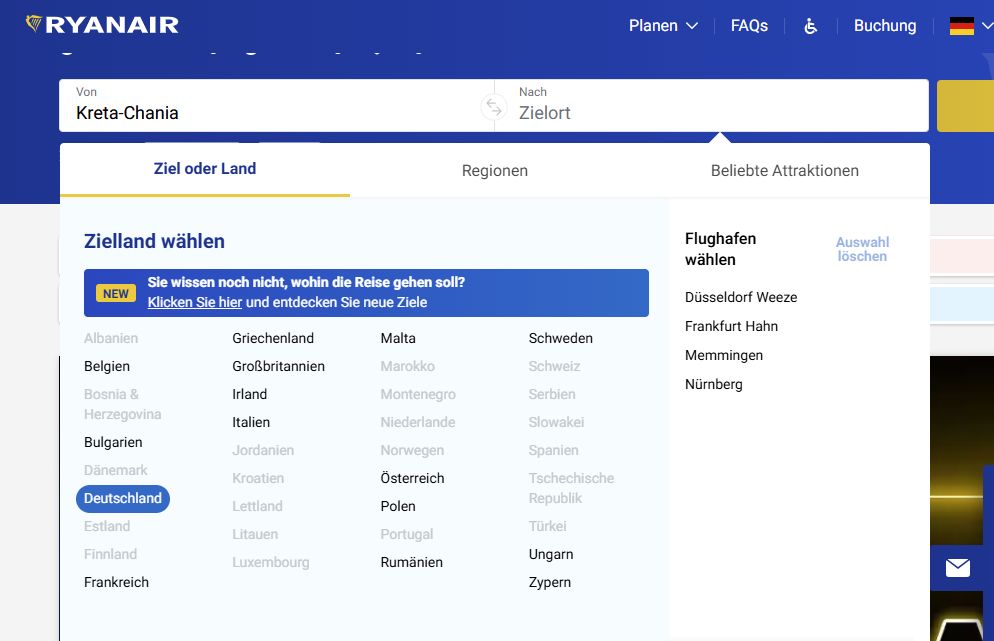
Task: Click the swap origin and destination arrows
Action: 494,106
